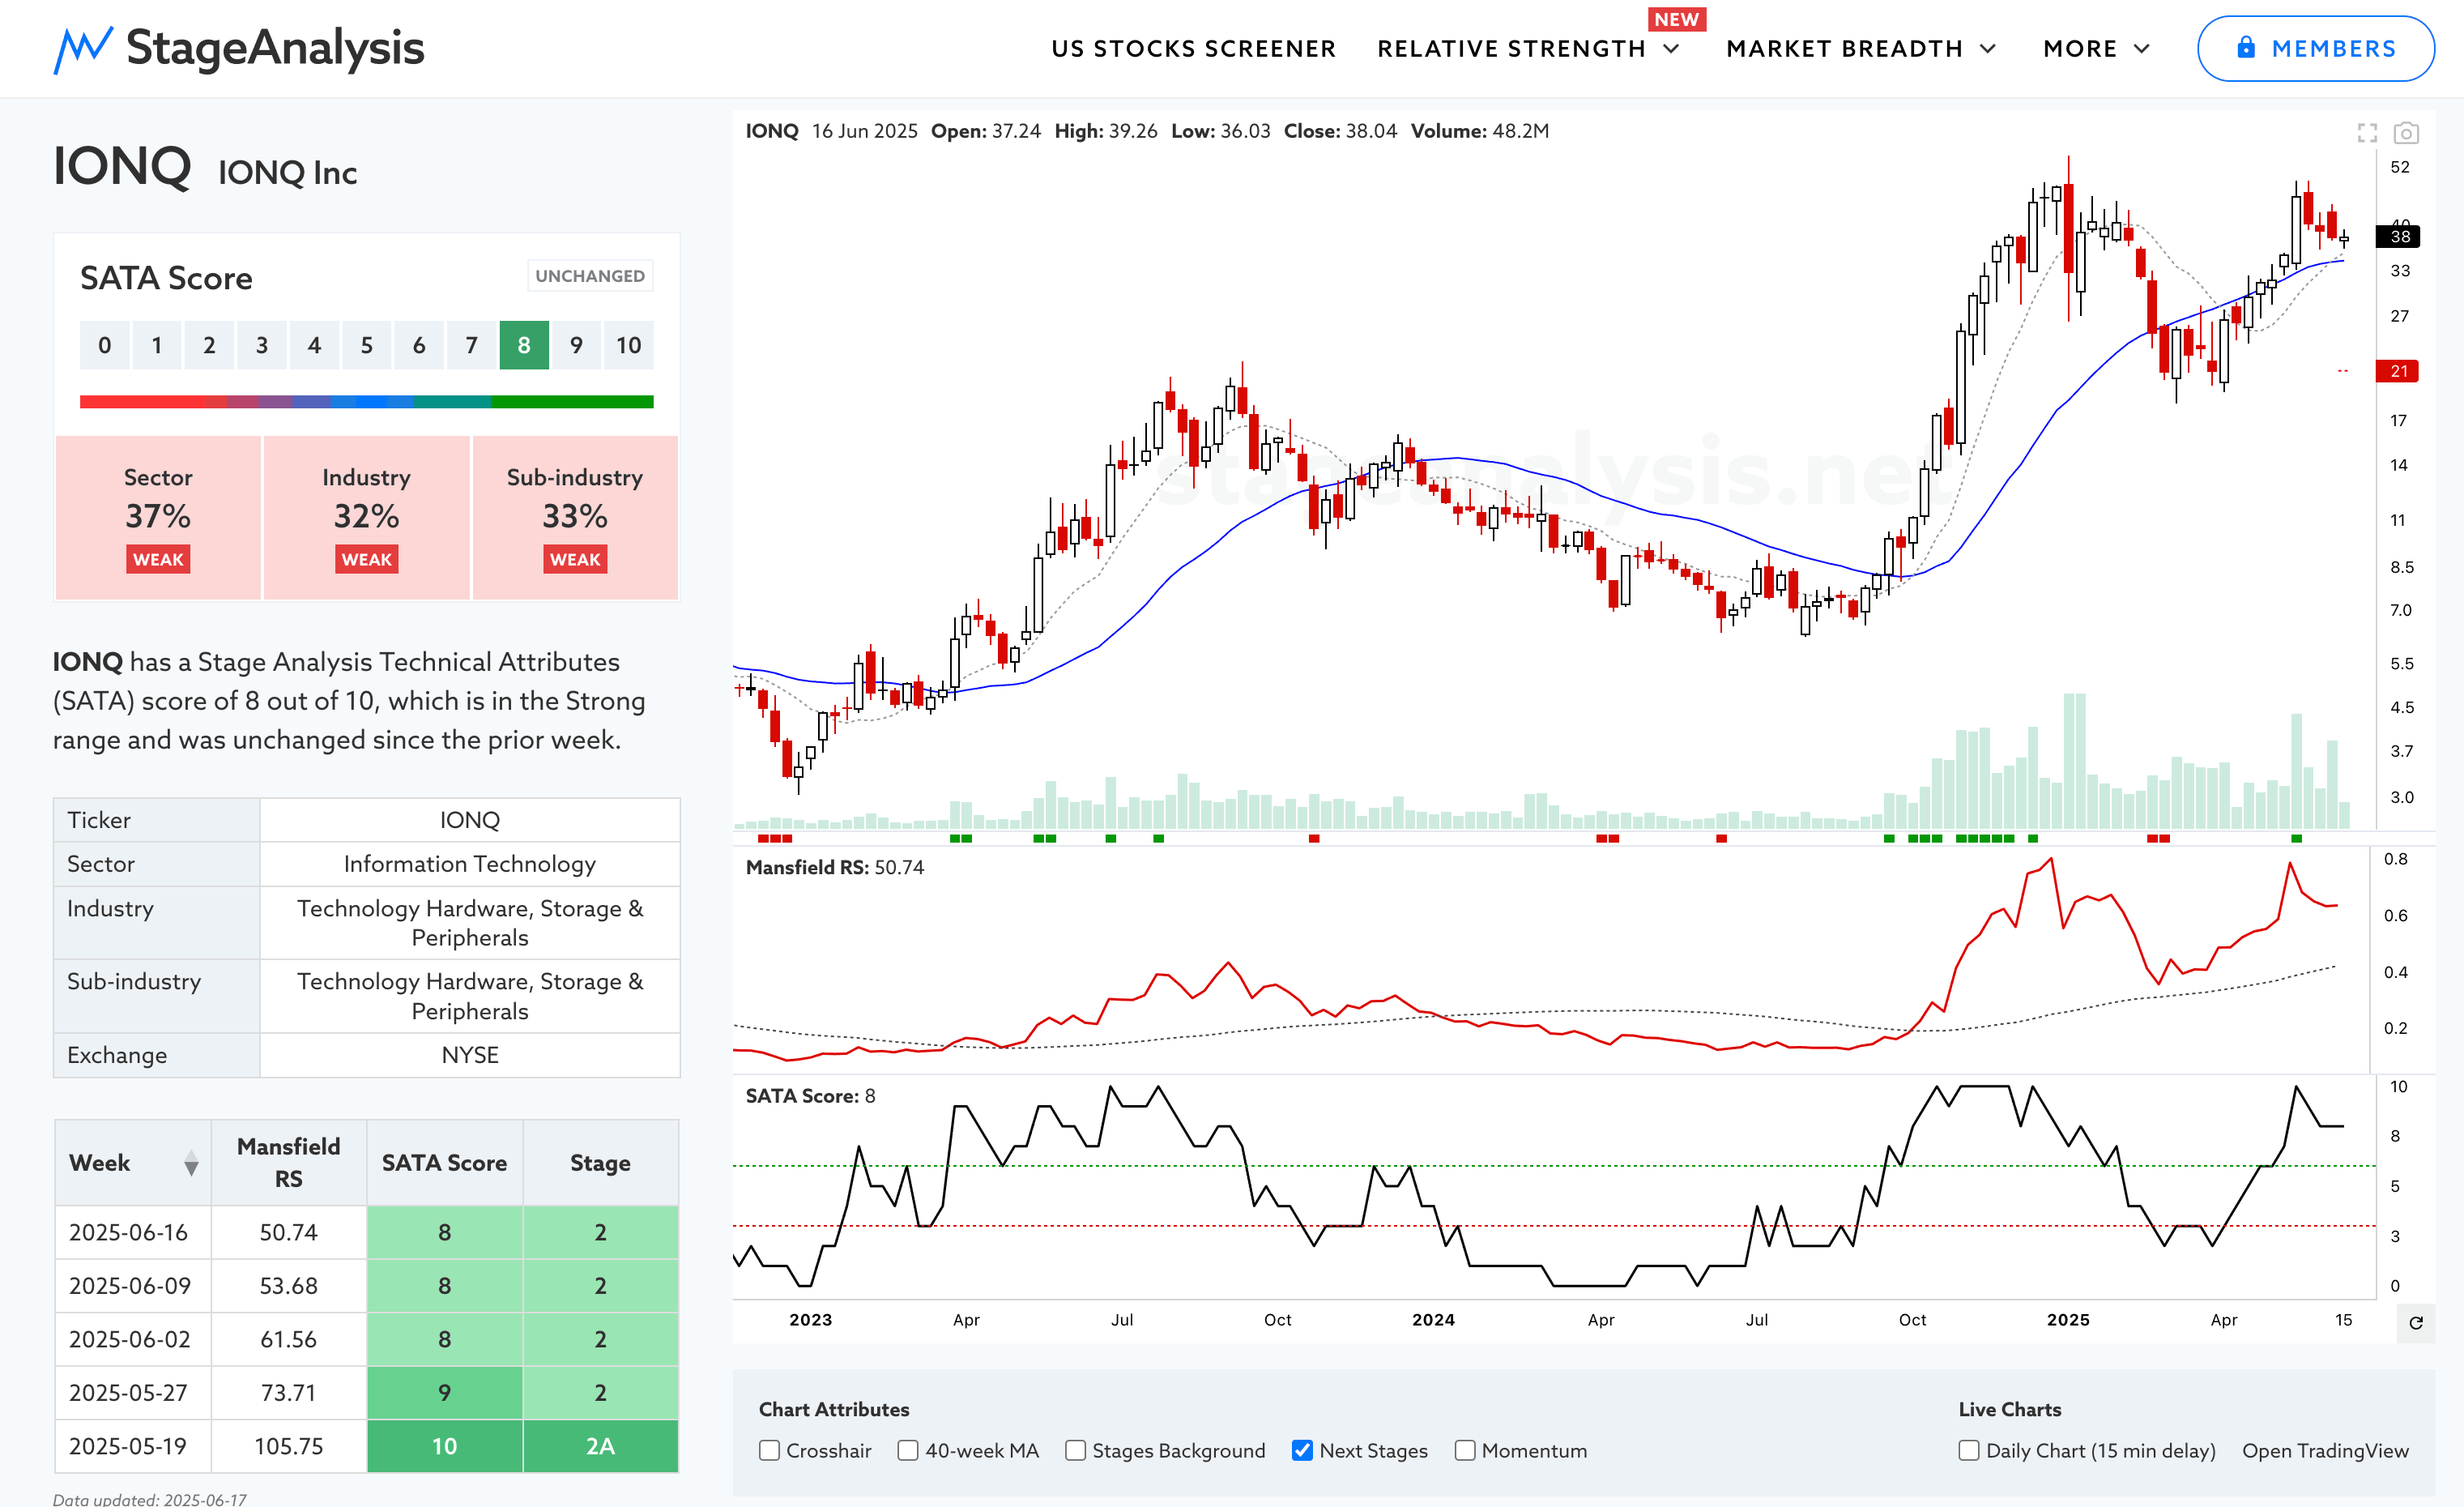Viewport: 2464px width, 1507px height.
Task: Click the Stage column header
Action: [600, 1162]
